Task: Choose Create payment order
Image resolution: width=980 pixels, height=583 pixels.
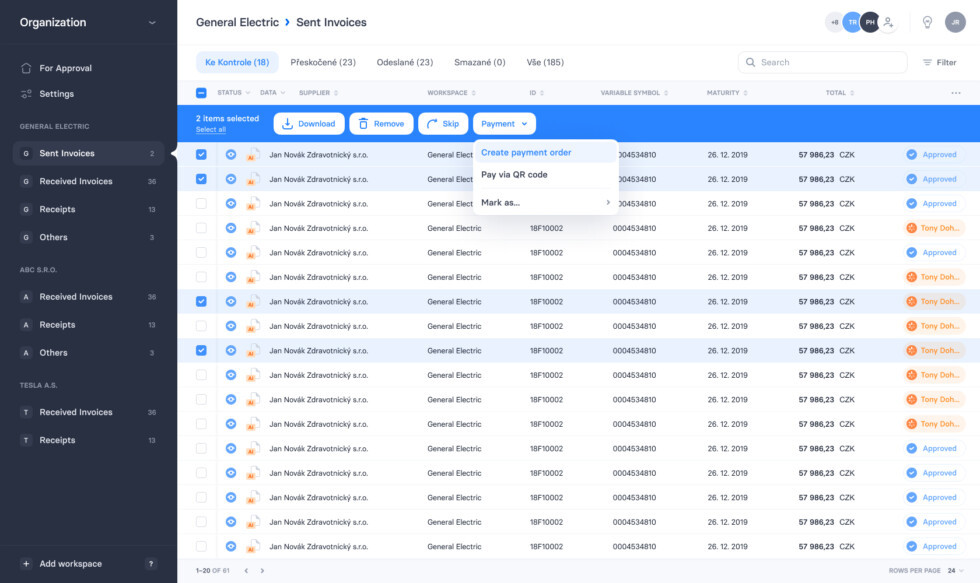Action: (x=526, y=153)
